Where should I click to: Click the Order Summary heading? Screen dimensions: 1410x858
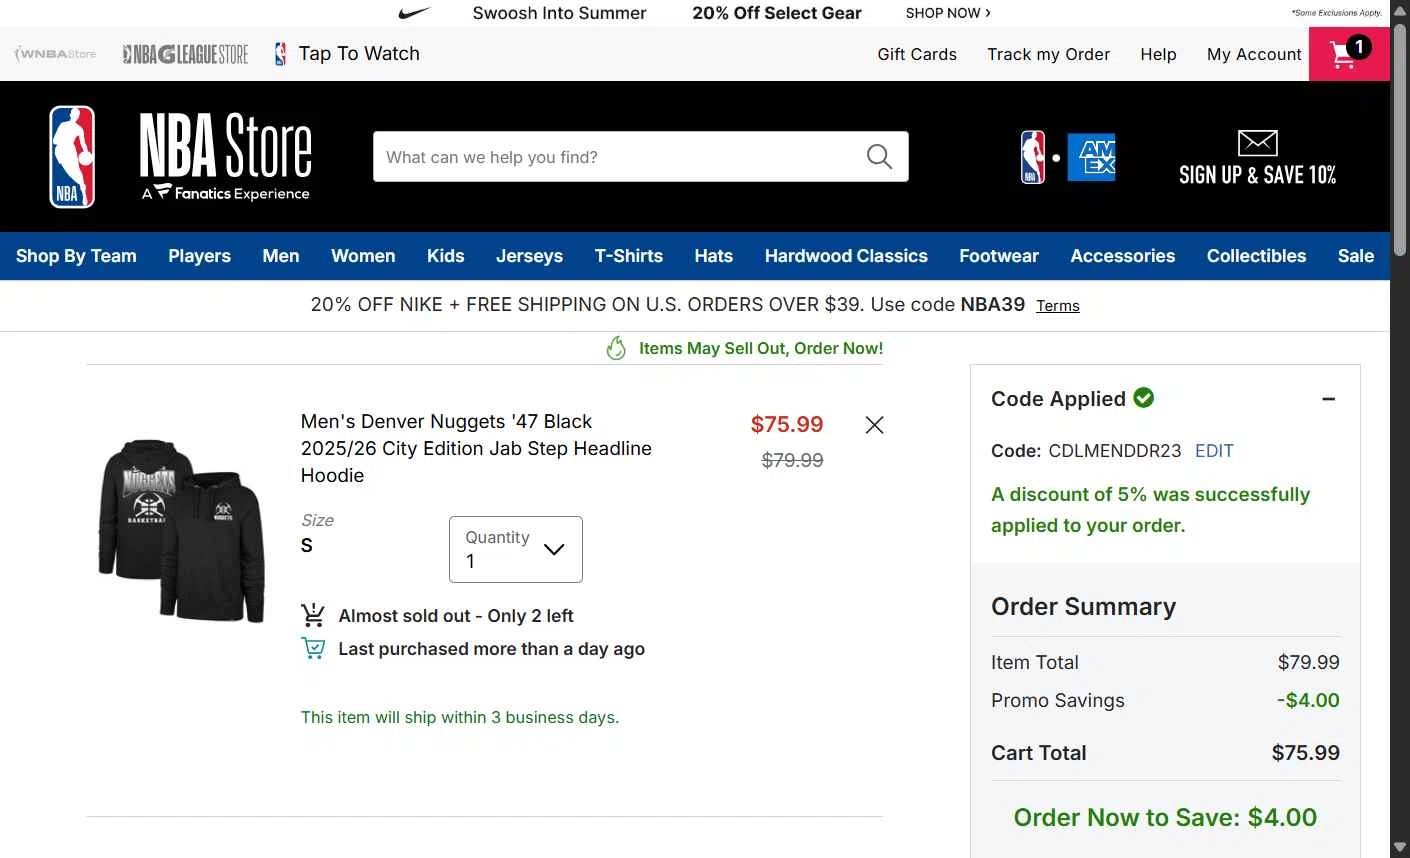1083,607
